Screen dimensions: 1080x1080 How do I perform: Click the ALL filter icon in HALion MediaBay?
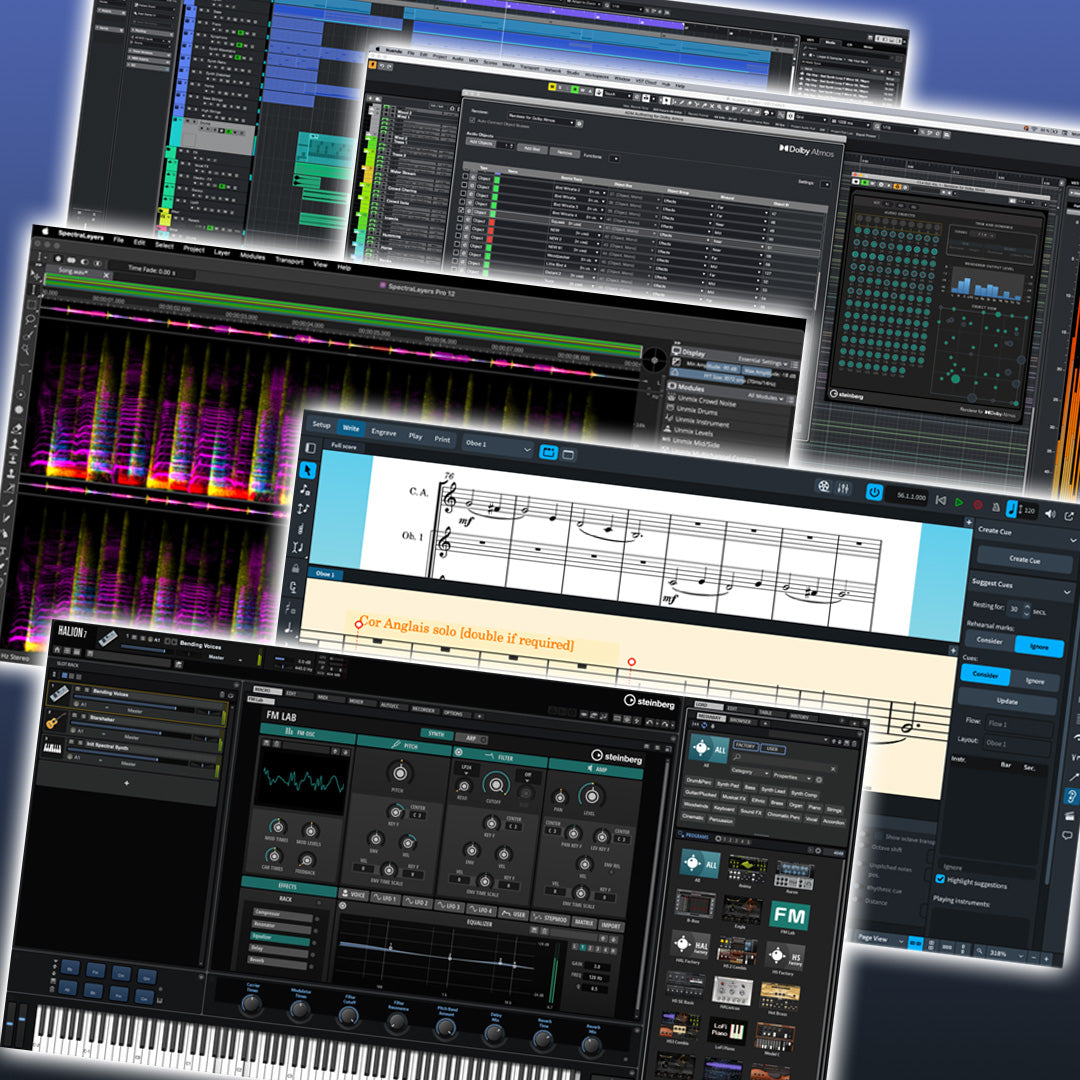[x=709, y=747]
